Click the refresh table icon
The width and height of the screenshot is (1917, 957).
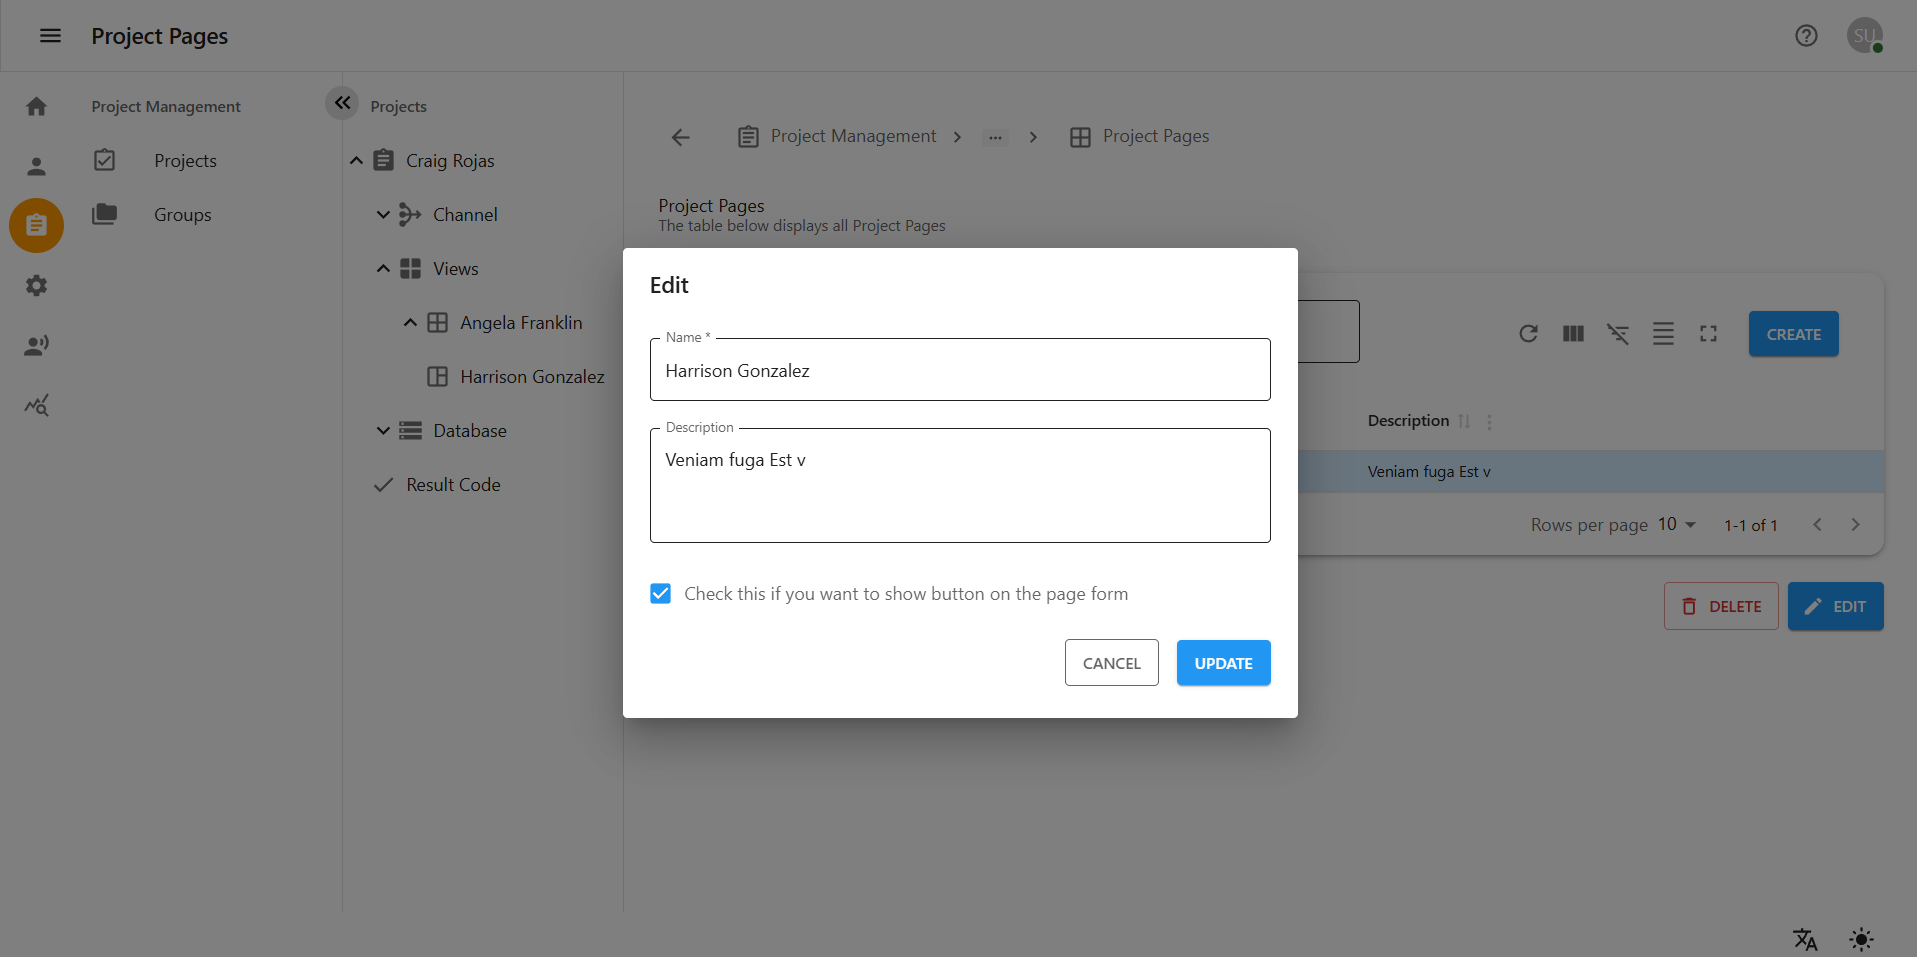click(1528, 334)
